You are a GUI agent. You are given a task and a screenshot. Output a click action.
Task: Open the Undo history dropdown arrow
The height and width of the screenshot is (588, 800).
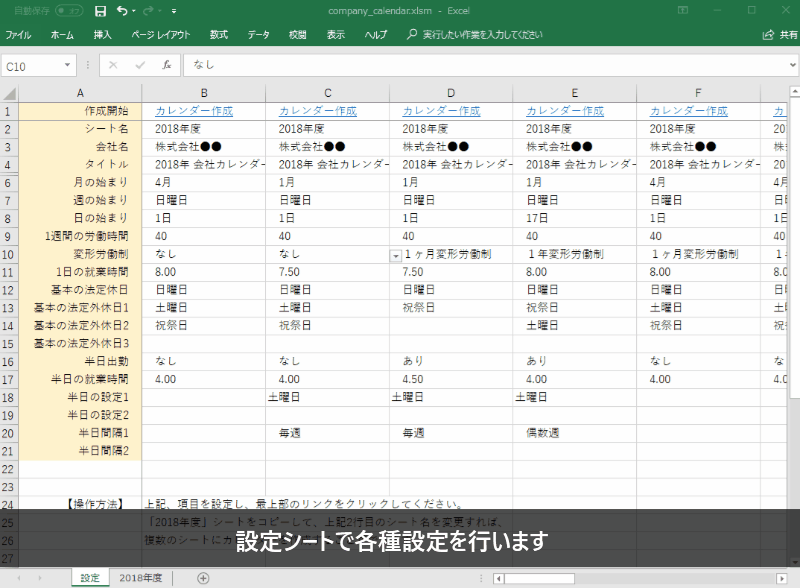point(134,11)
